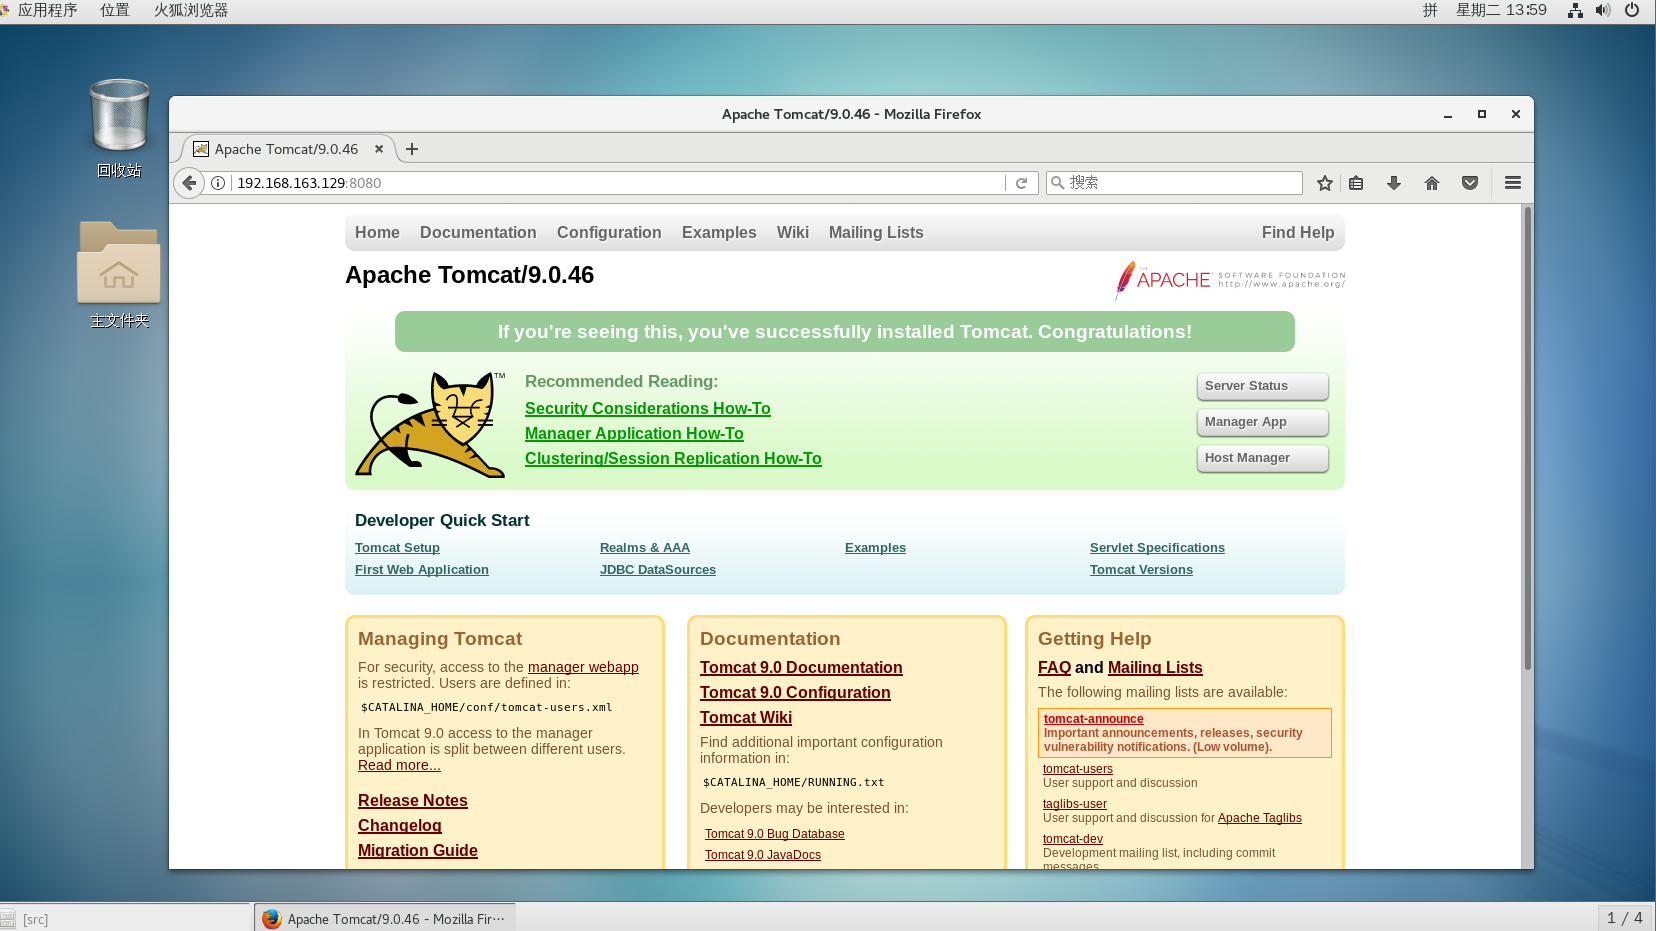
Task: Open the Firefox browser menu in top panel
Action: click(190, 10)
